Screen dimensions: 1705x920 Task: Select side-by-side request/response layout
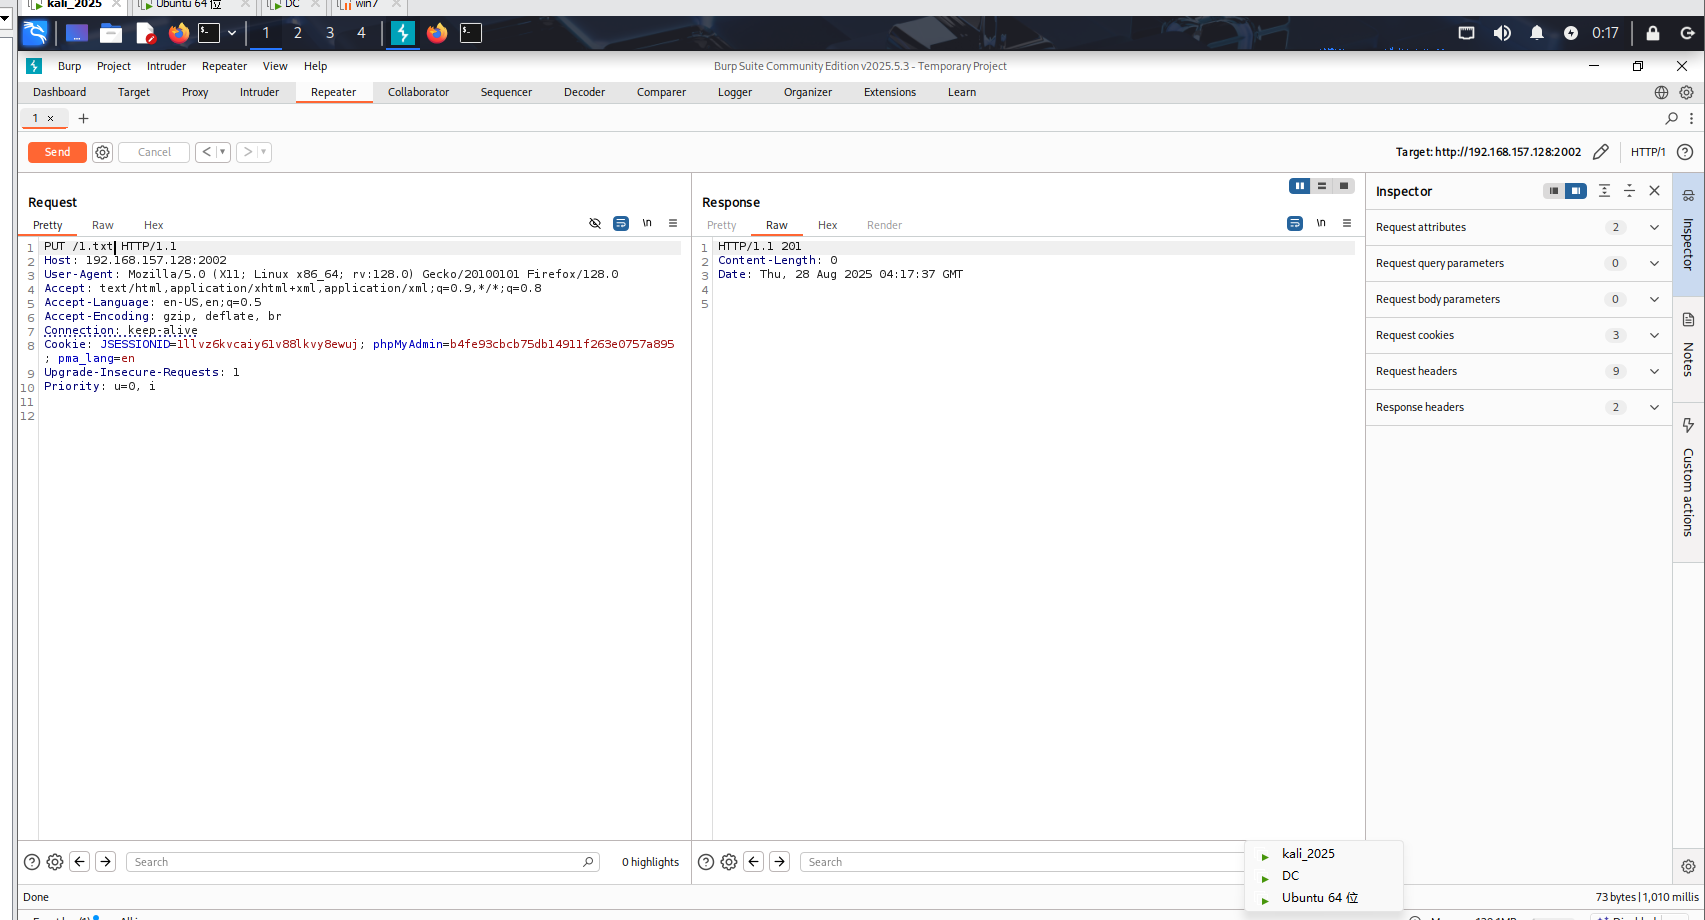[1300, 186]
